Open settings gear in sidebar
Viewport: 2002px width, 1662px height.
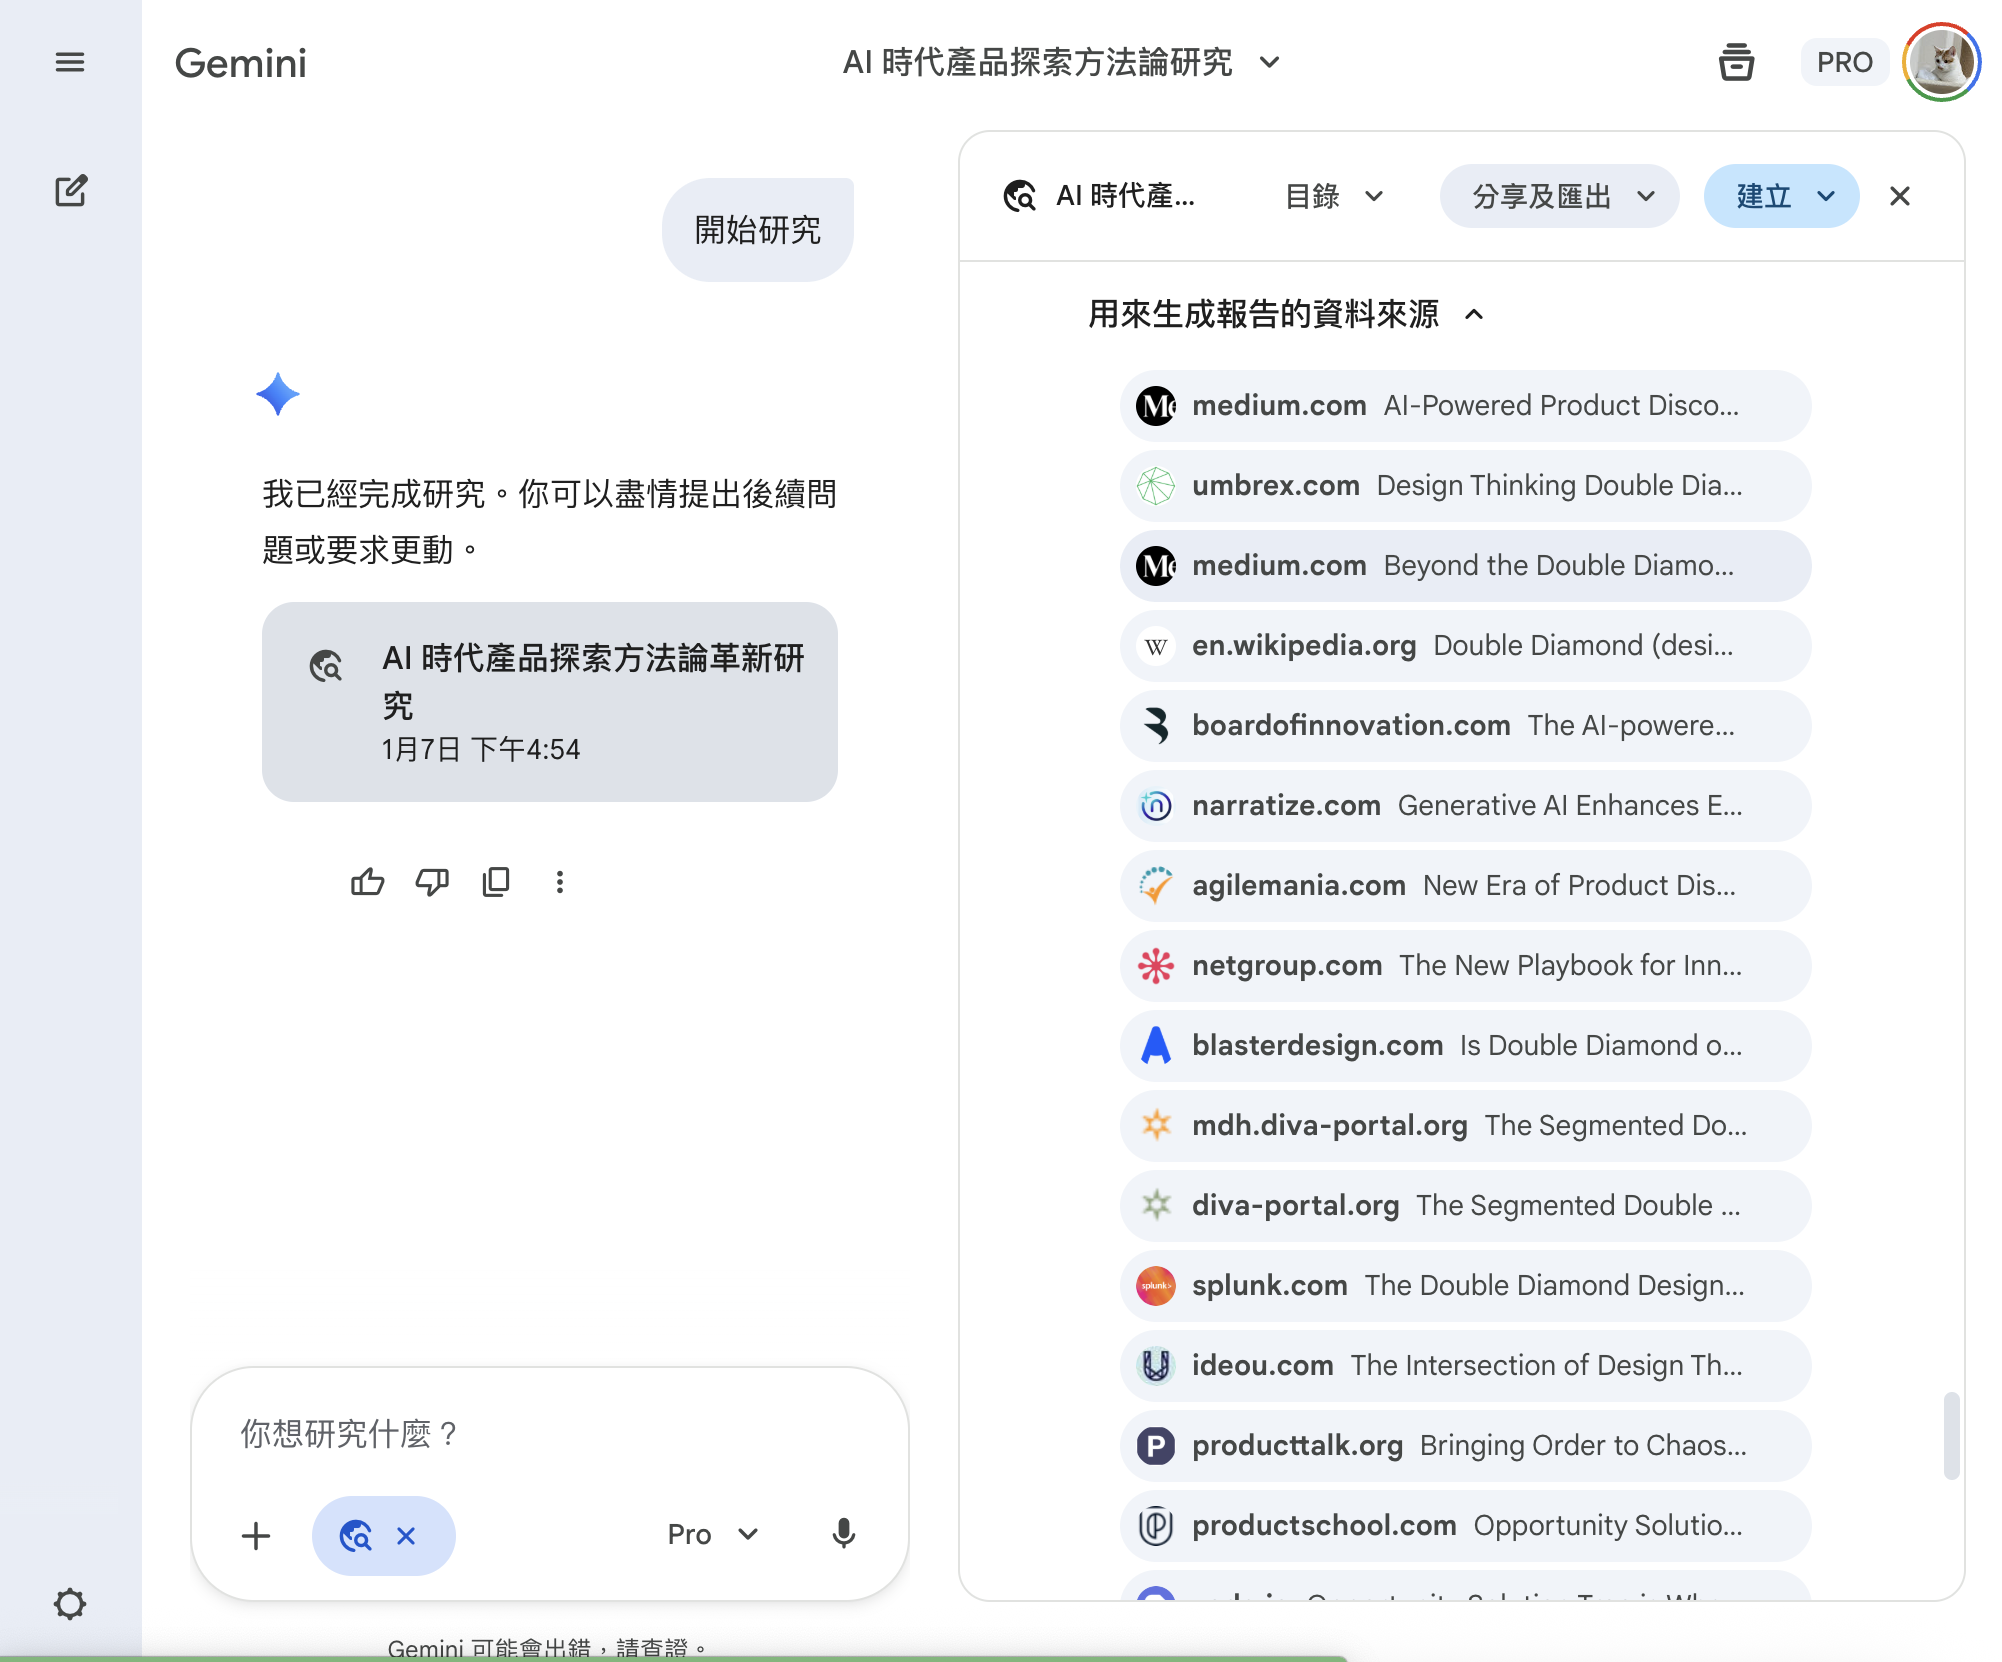(69, 1604)
